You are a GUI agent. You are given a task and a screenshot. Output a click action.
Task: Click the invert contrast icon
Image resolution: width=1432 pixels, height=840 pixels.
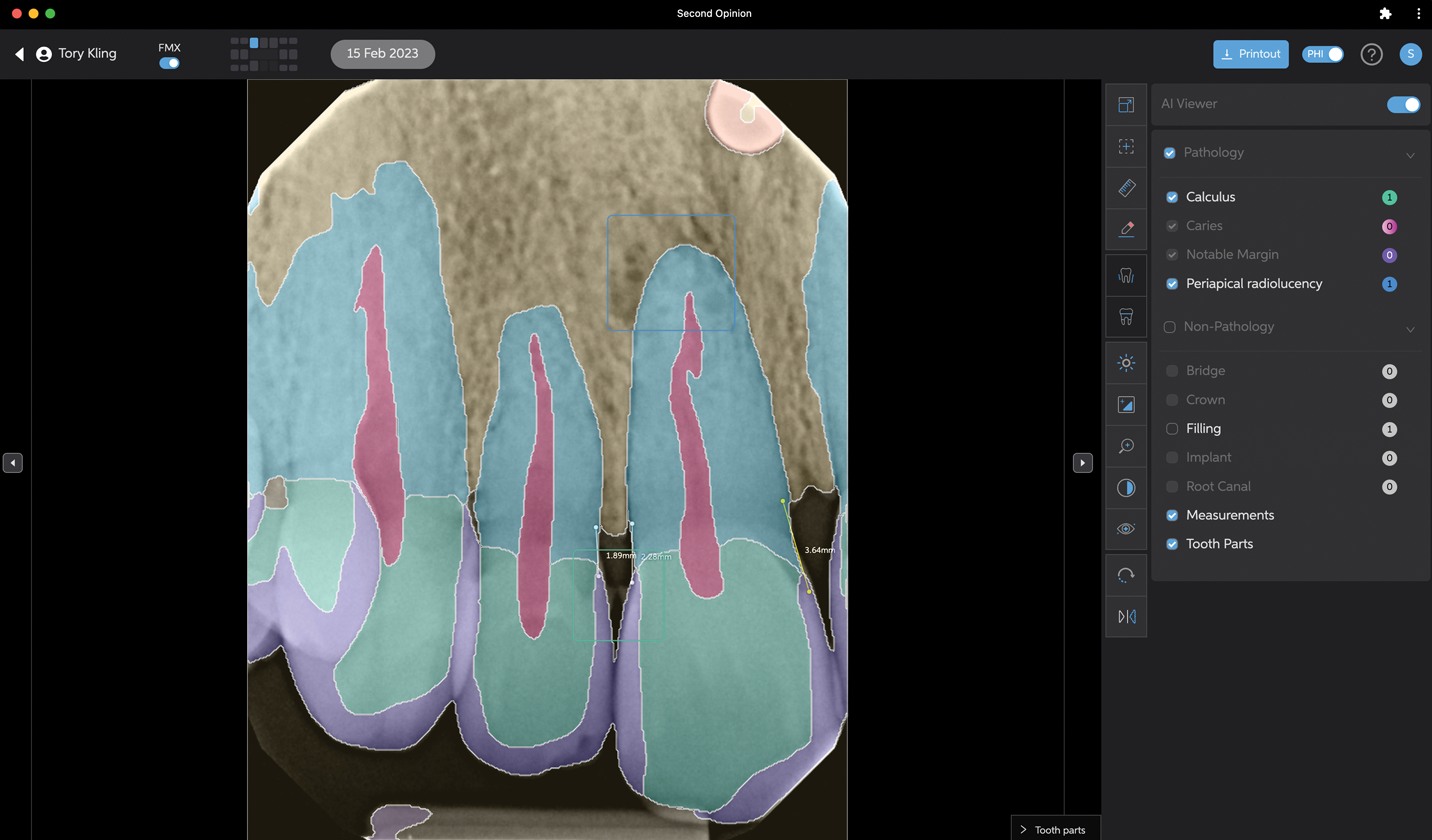1126,488
